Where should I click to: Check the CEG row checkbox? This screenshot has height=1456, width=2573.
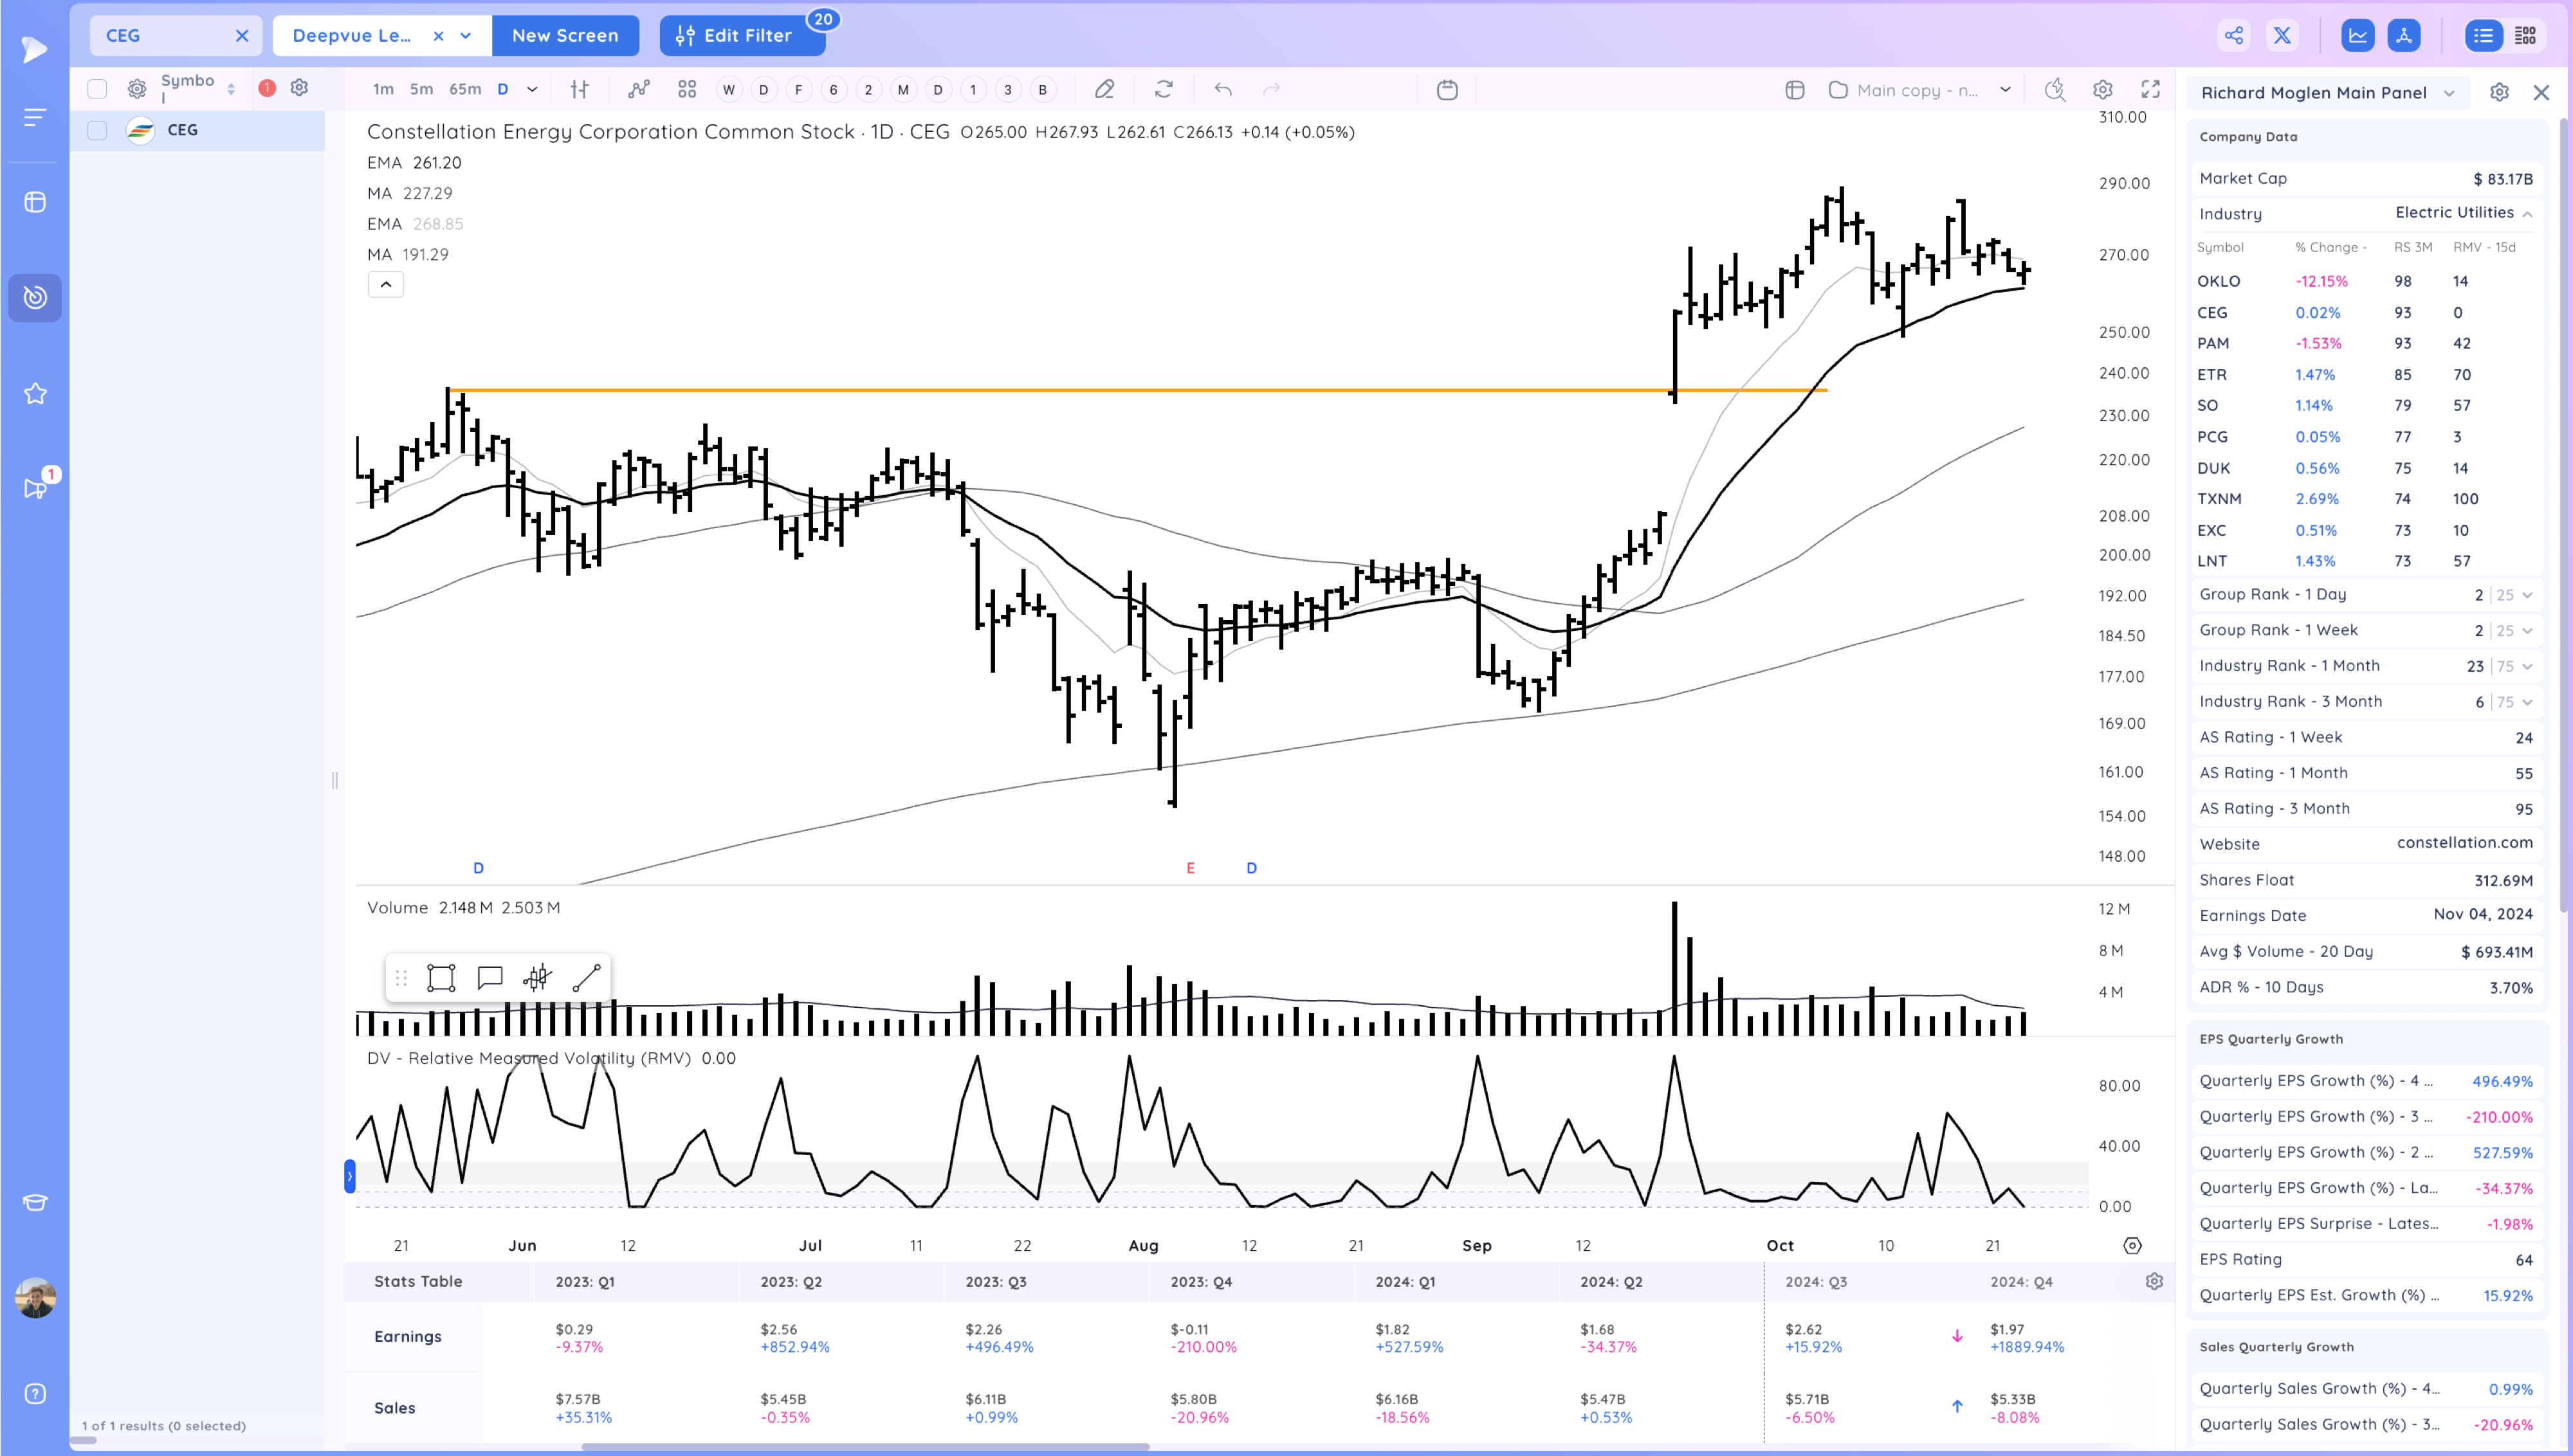point(97,130)
